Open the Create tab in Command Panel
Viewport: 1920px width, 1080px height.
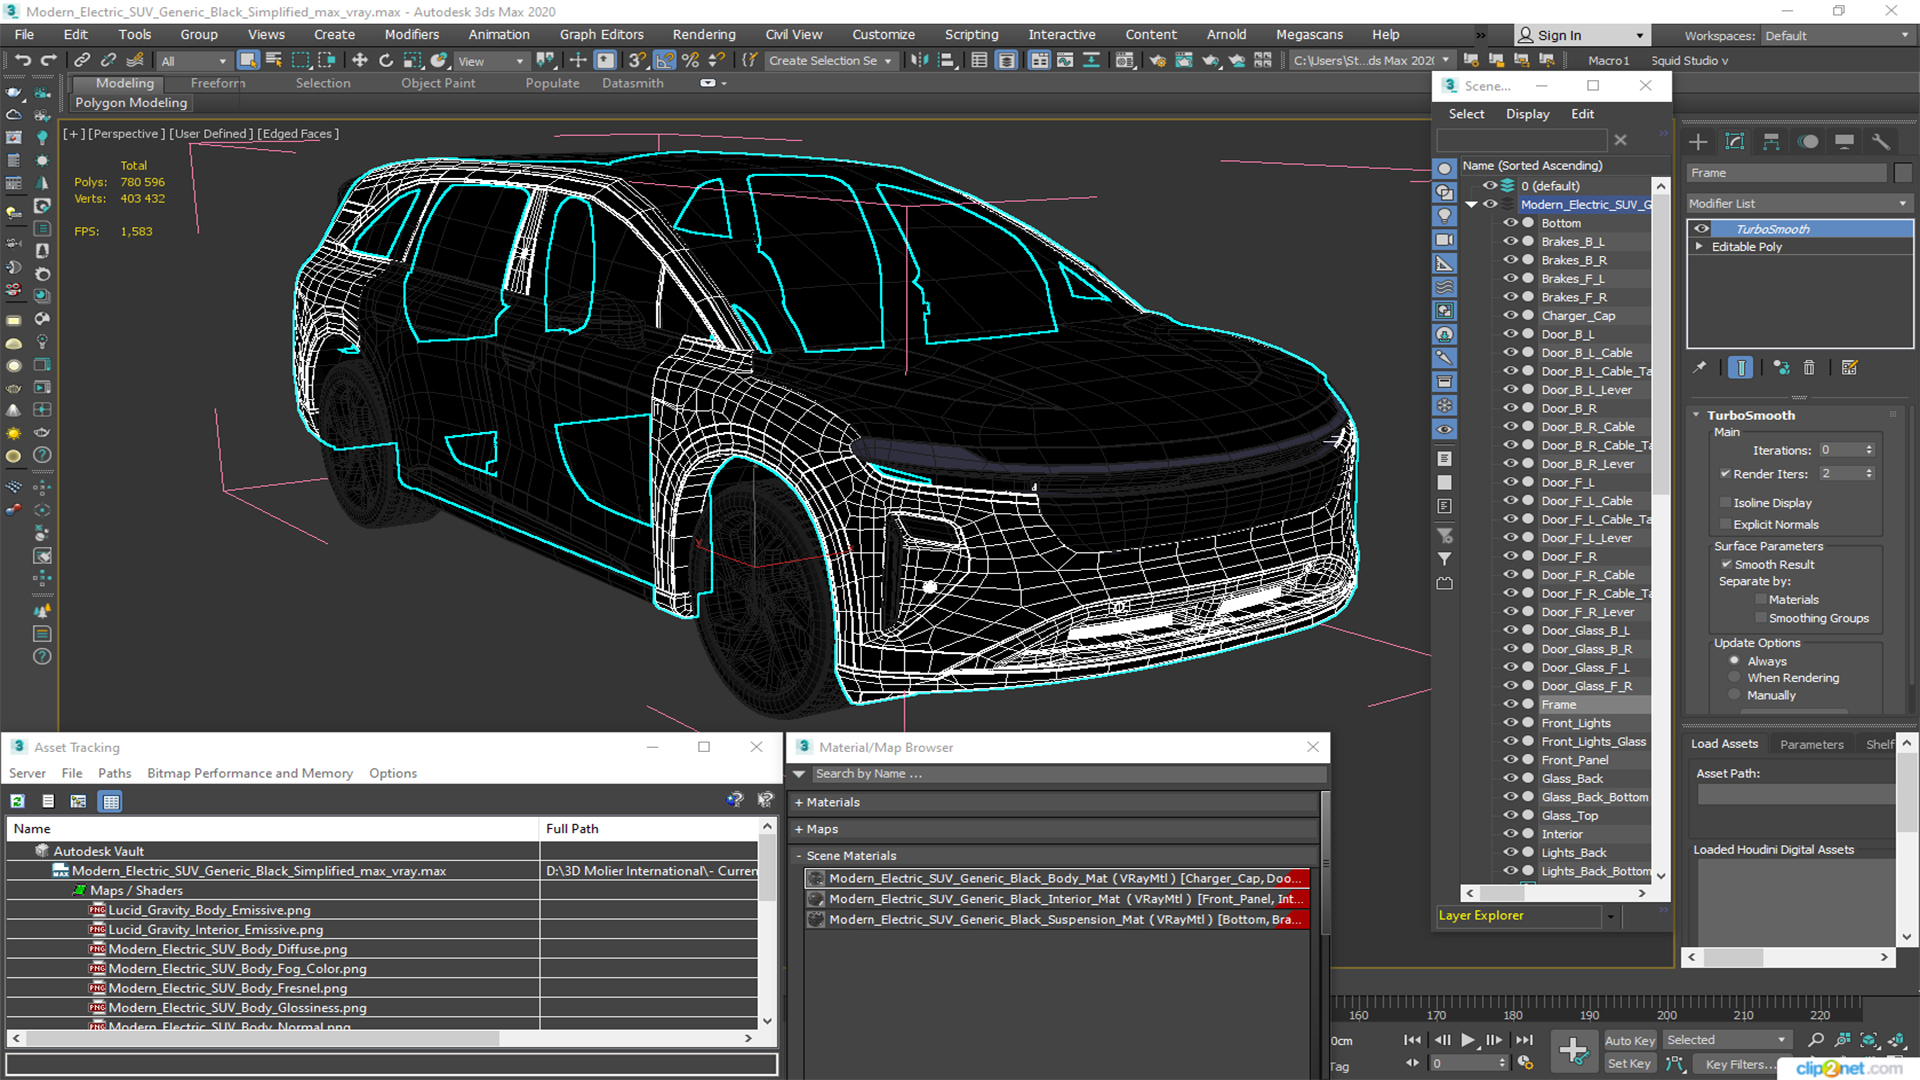(1698, 142)
